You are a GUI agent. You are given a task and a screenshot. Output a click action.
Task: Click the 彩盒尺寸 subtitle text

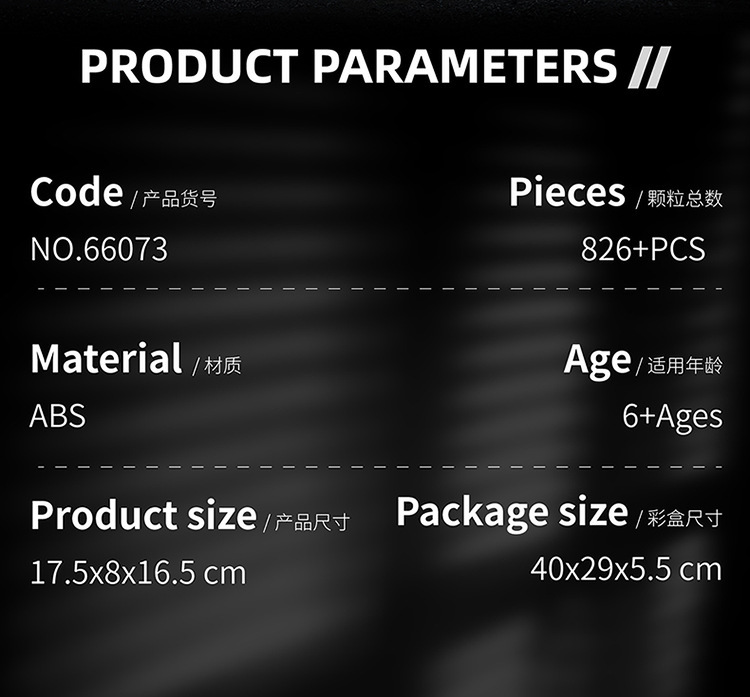pyautogui.click(x=685, y=519)
